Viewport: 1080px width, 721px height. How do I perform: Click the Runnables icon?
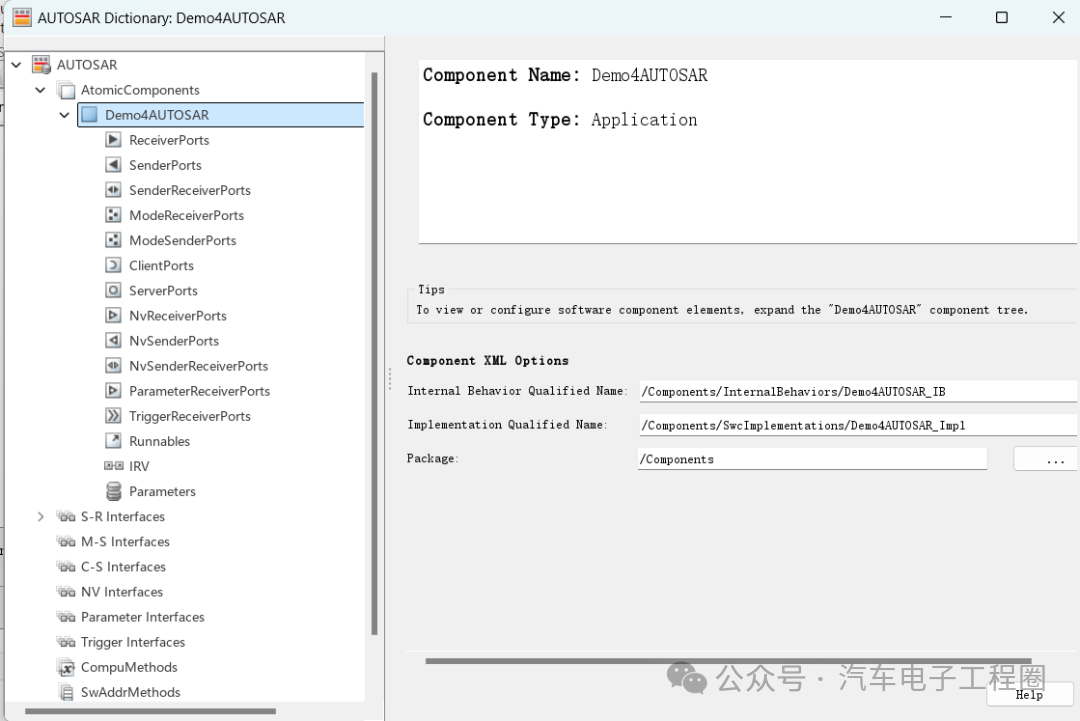pyautogui.click(x=114, y=441)
